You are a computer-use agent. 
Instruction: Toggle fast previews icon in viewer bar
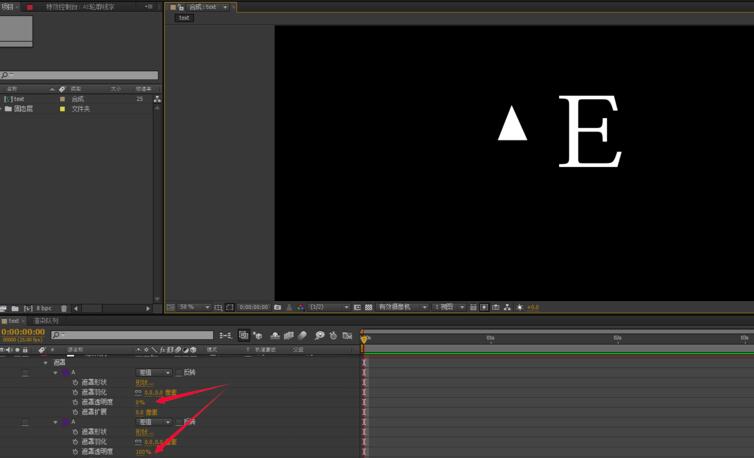484,307
